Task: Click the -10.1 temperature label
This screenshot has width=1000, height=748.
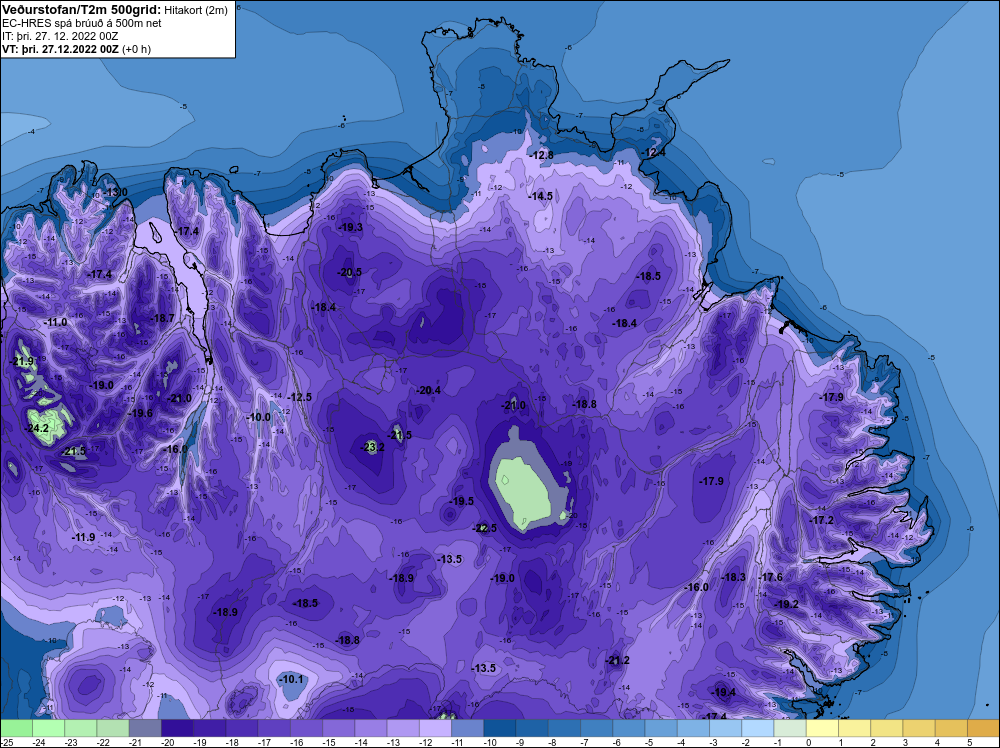Action: [x=291, y=679]
